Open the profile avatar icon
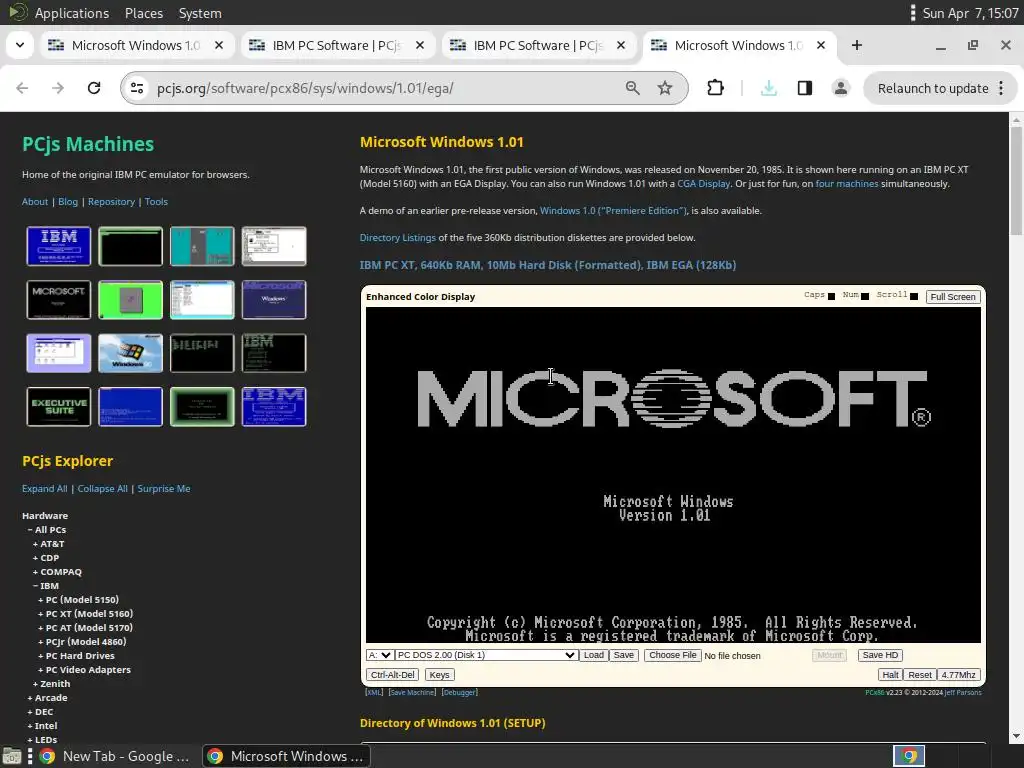Image resolution: width=1024 pixels, height=768 pixels. click(840, 88)
